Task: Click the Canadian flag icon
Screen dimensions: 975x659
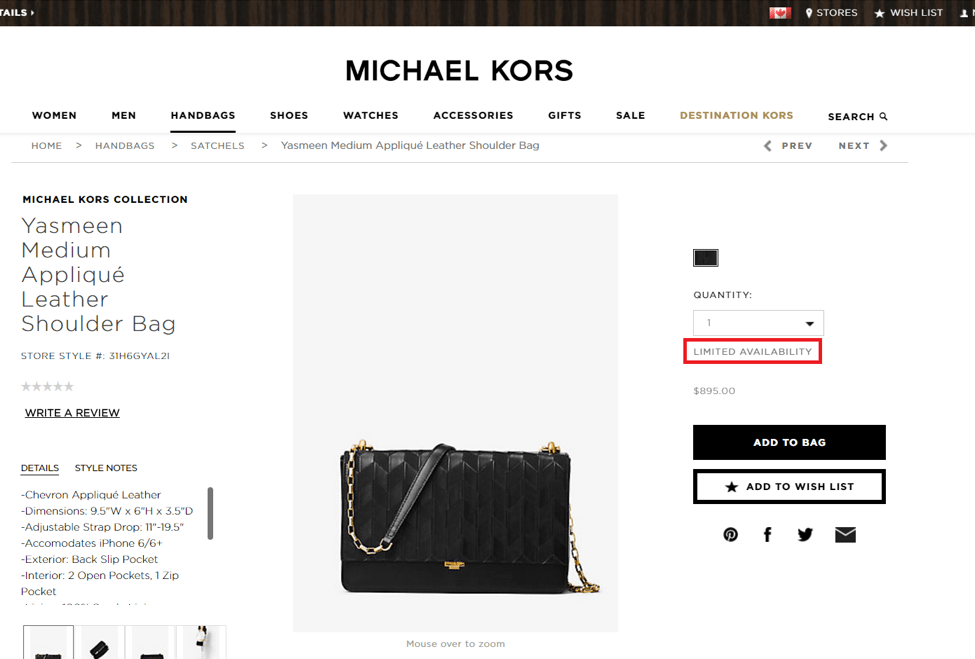Action: click(x=780, y=12)
